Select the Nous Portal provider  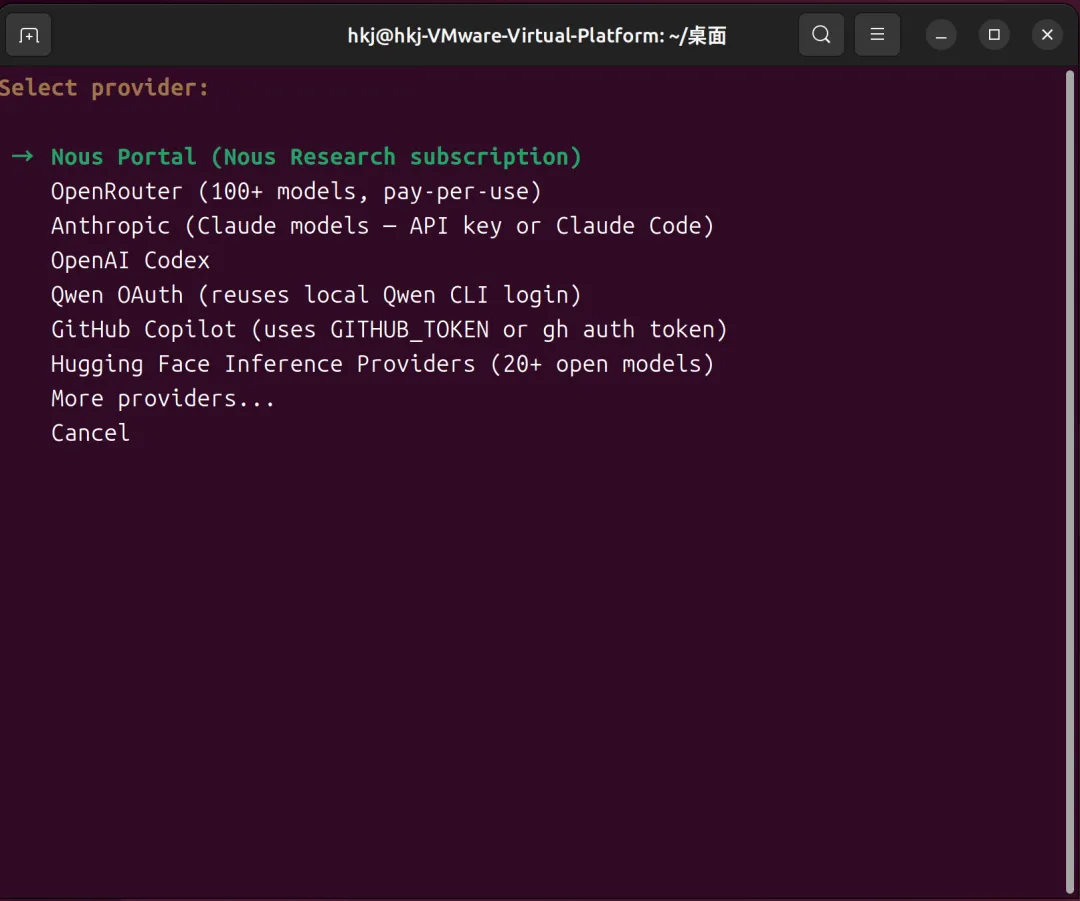[316, 157]
